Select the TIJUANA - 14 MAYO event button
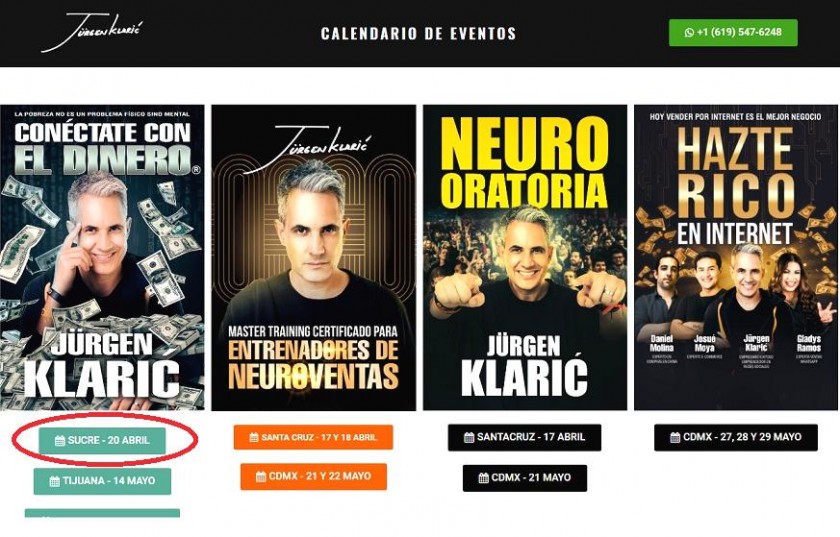Viewport: 840px width, 537px height. click(x=102, y=481)
